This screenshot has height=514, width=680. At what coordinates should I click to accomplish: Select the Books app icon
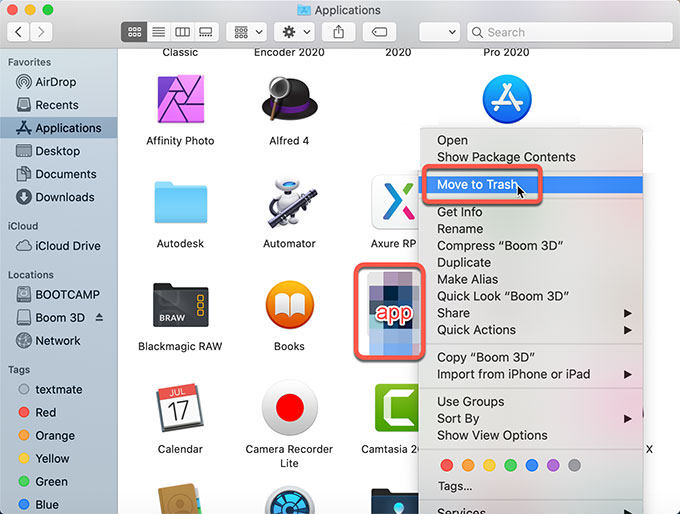289,305
